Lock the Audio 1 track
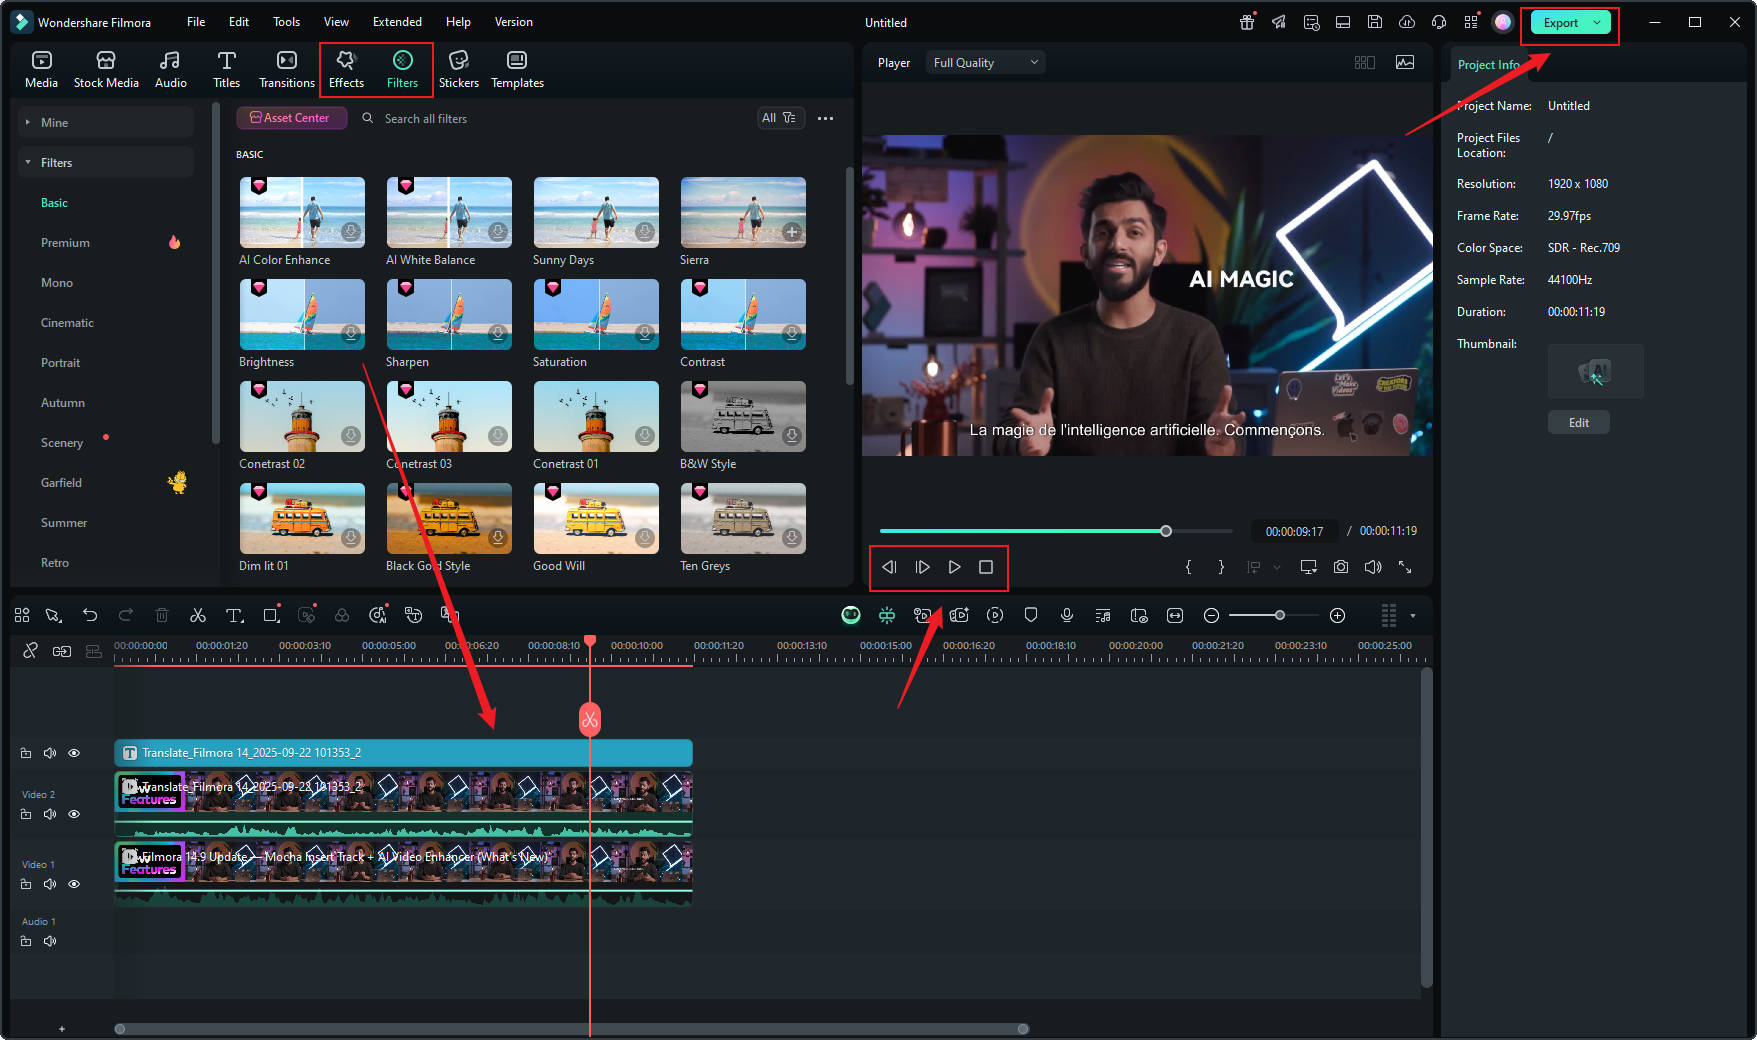The image size is (1757, 1040). (26, 941)
